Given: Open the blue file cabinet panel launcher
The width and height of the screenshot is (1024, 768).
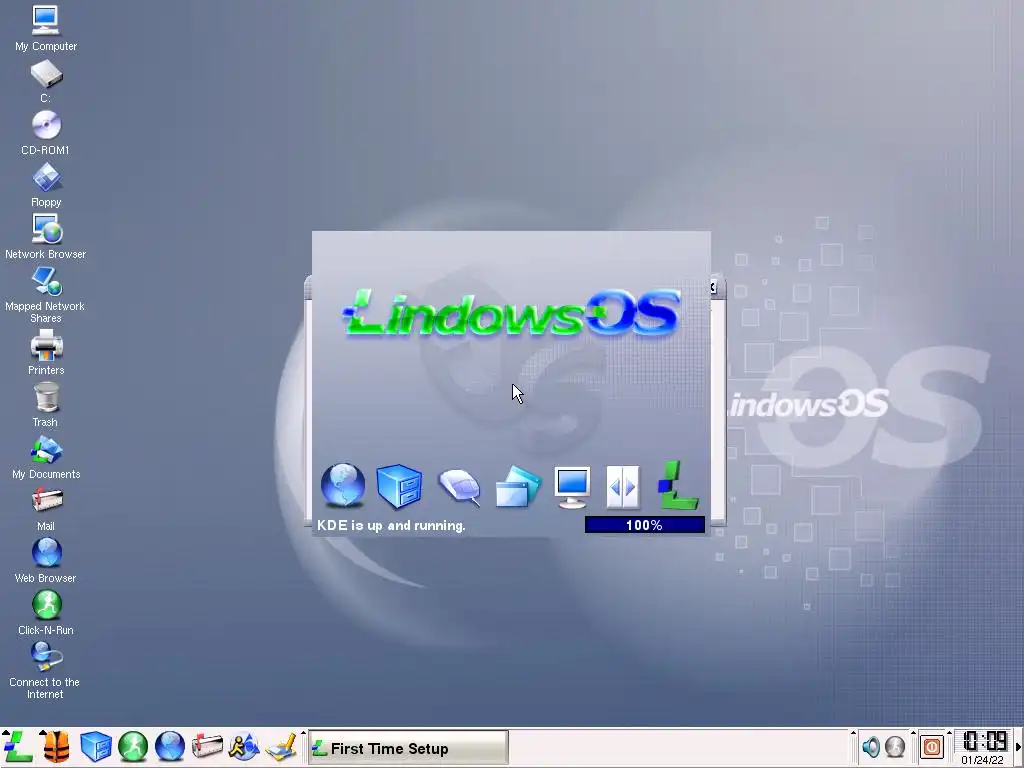Looking at the screenshot, I should click(95, 746).
